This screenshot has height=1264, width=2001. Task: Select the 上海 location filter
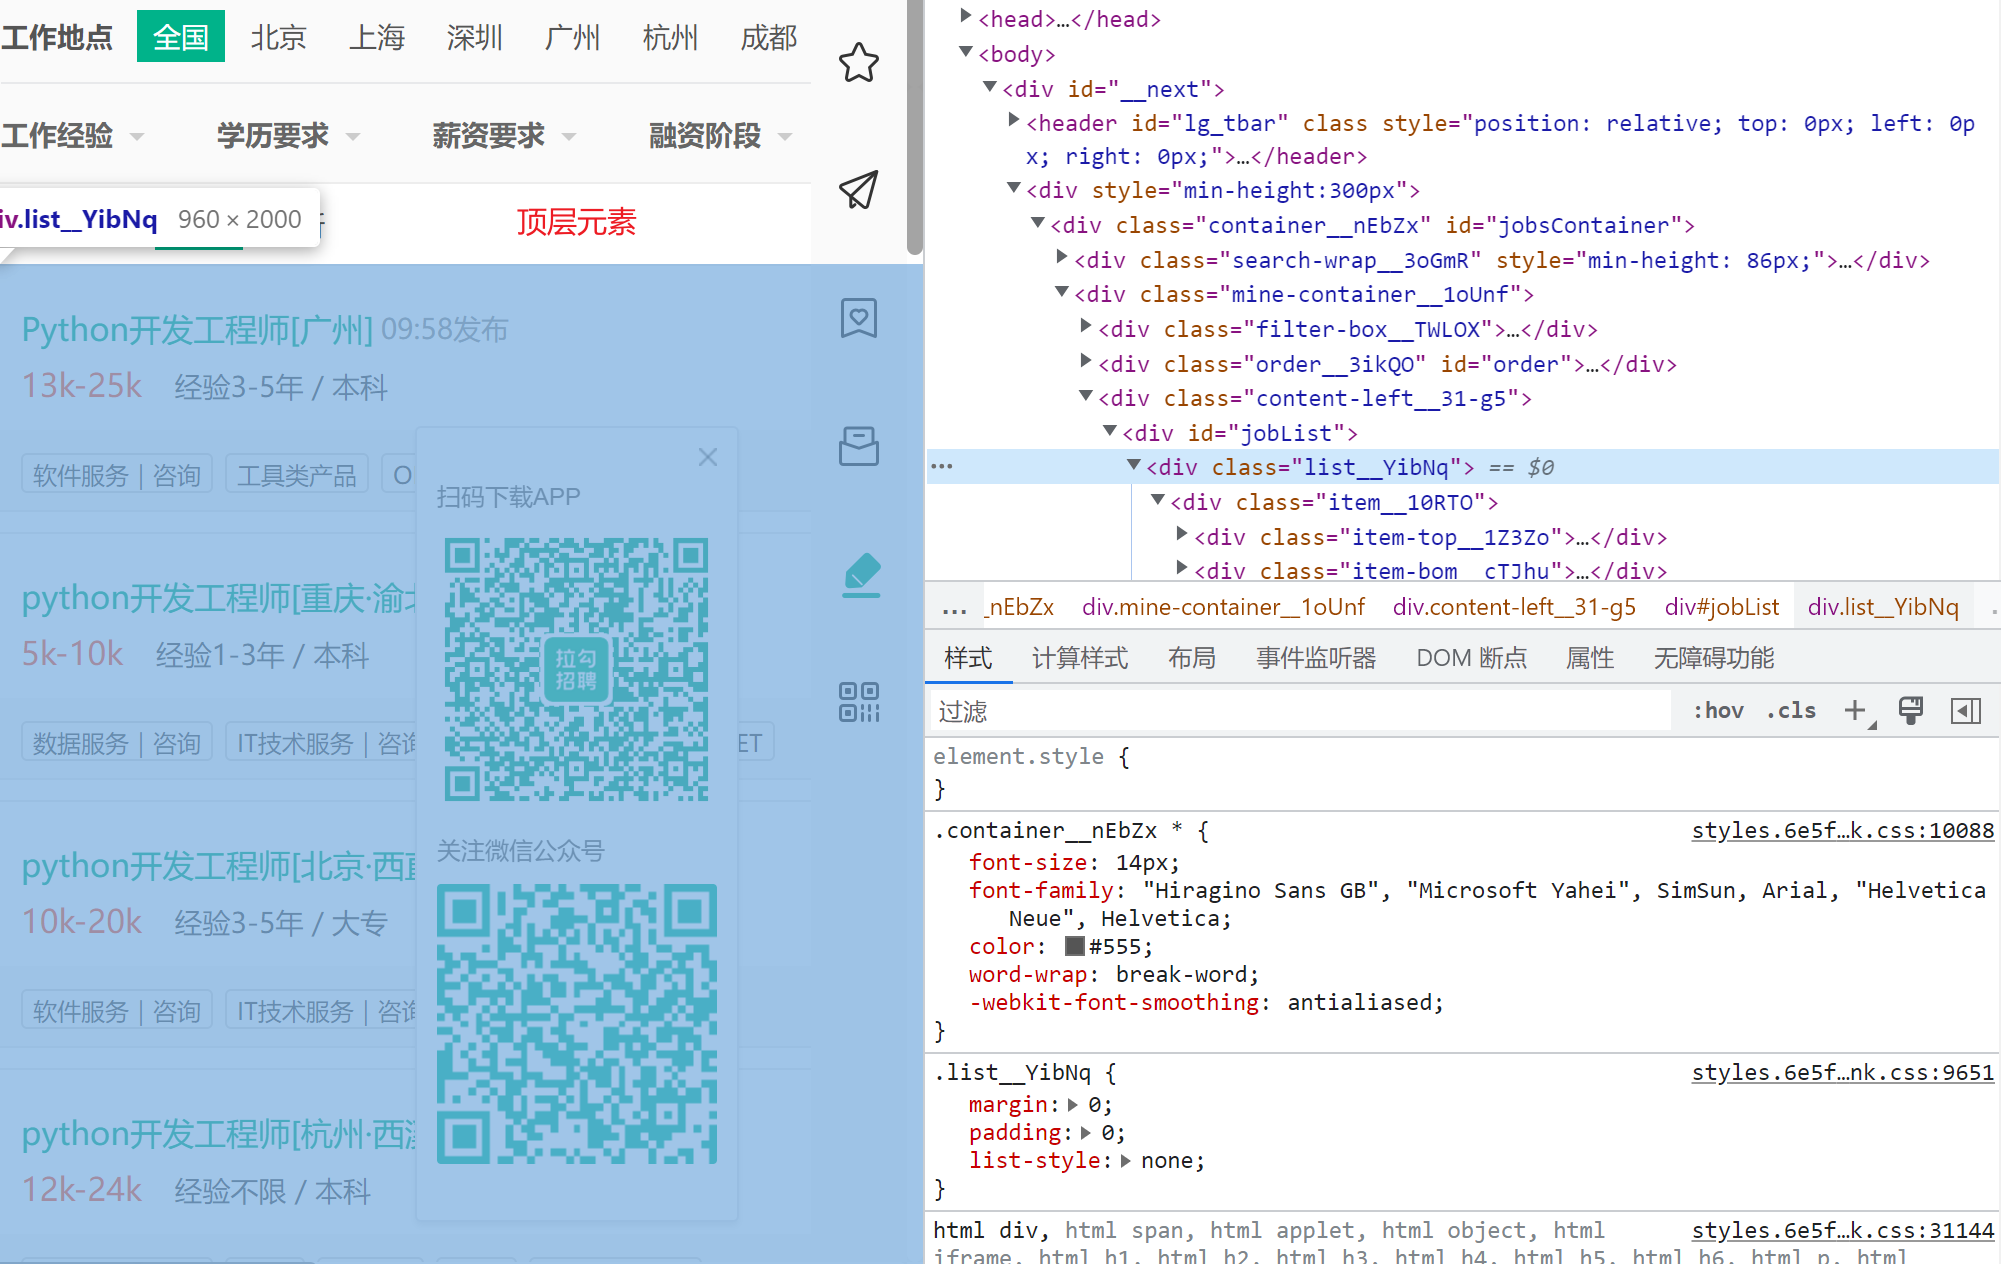click(x=376, y=37)
